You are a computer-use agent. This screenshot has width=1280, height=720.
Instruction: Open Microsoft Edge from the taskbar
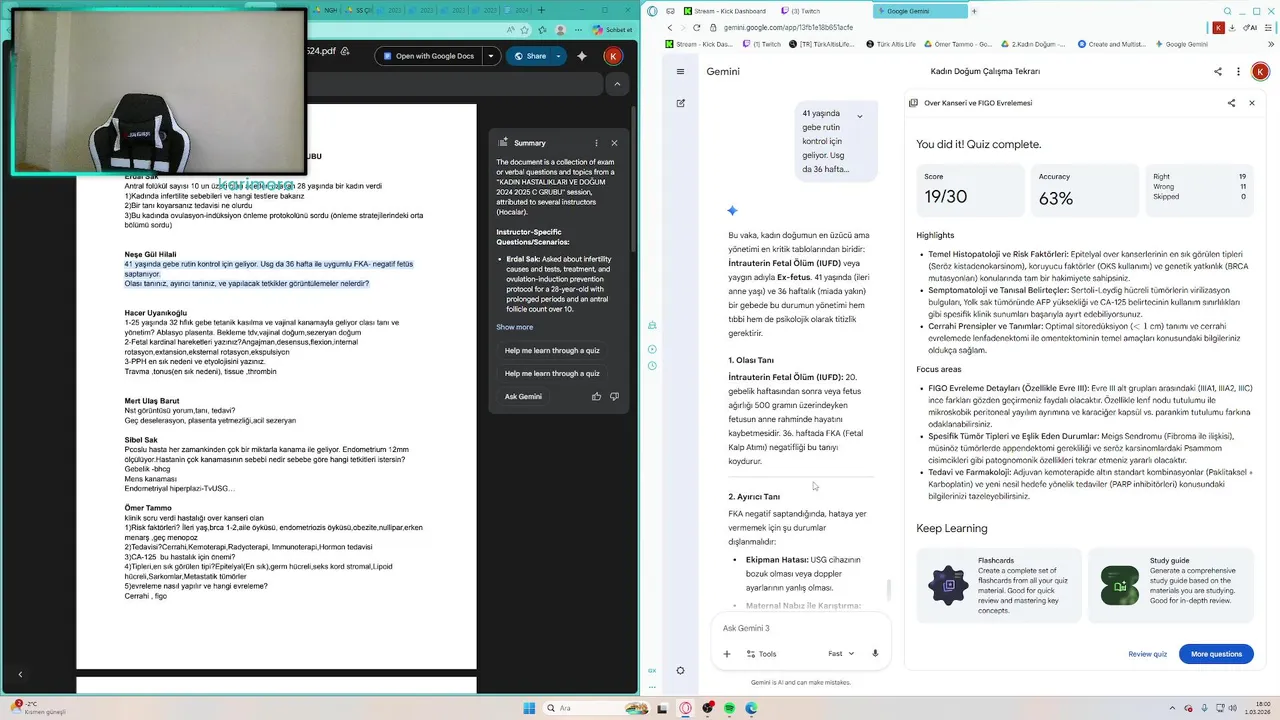(751, 708)
